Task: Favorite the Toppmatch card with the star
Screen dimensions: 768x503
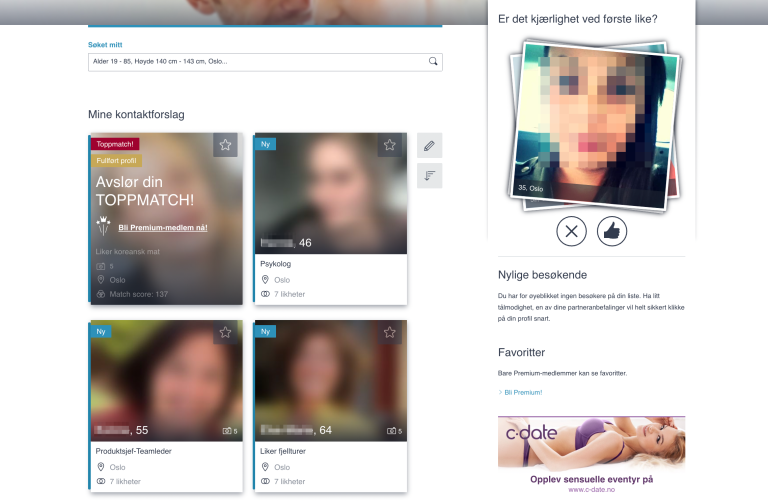Action: 225,145
